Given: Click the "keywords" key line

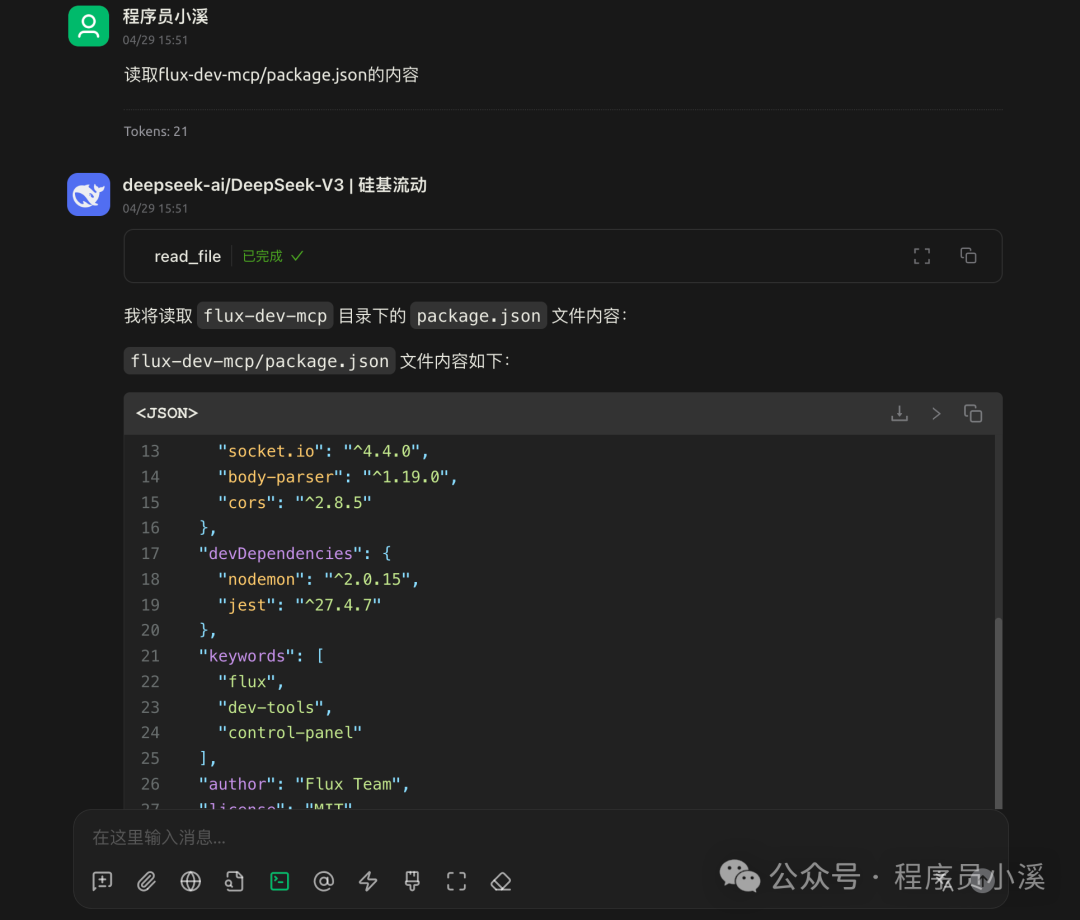Looking at the screenshot, I should tap(262, 656).
